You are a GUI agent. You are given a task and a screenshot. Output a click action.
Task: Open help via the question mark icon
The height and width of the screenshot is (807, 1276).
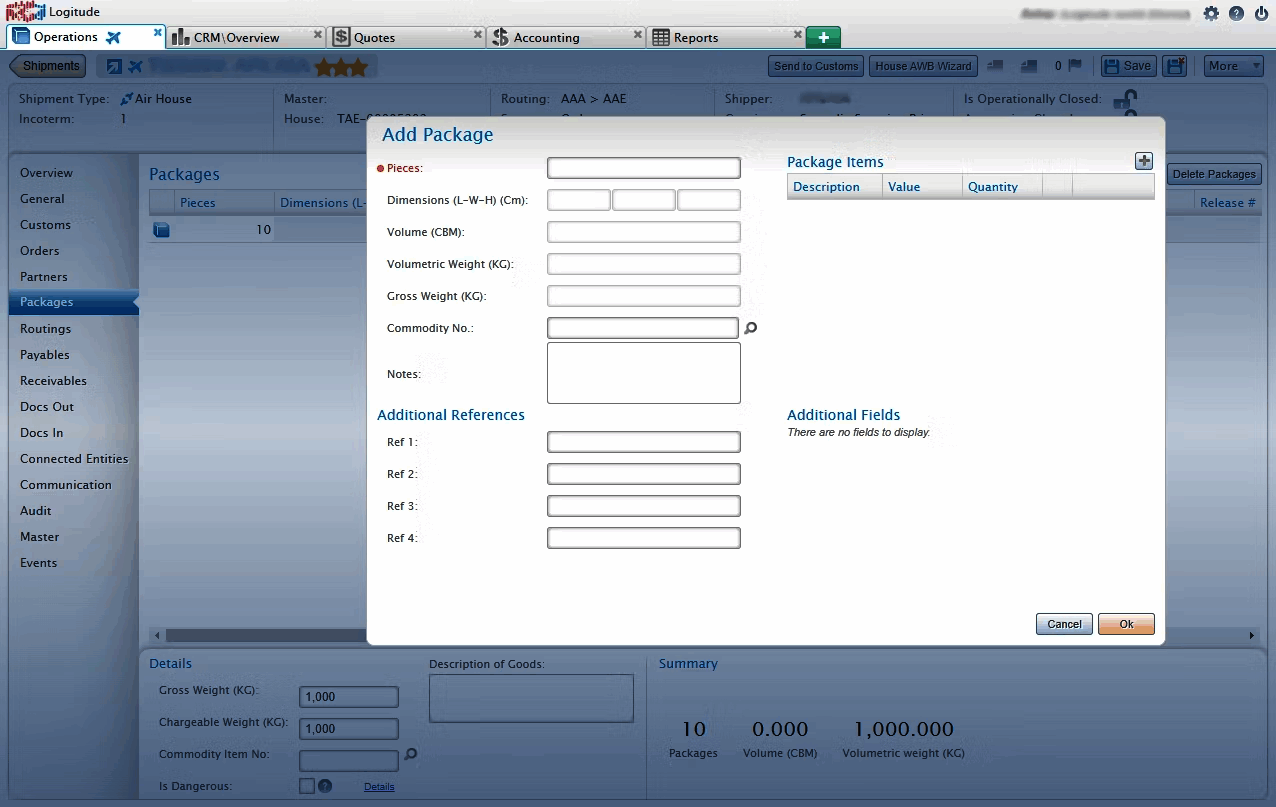[x=1236, y=13]
